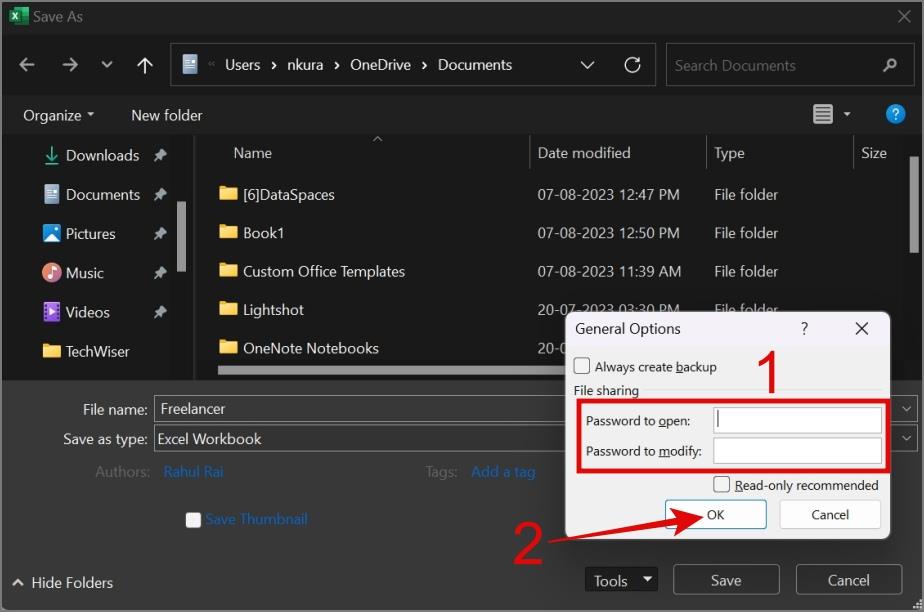Click Cancel in General Options dialog
This screenshot has height=612, width=924.
(830, 515)
